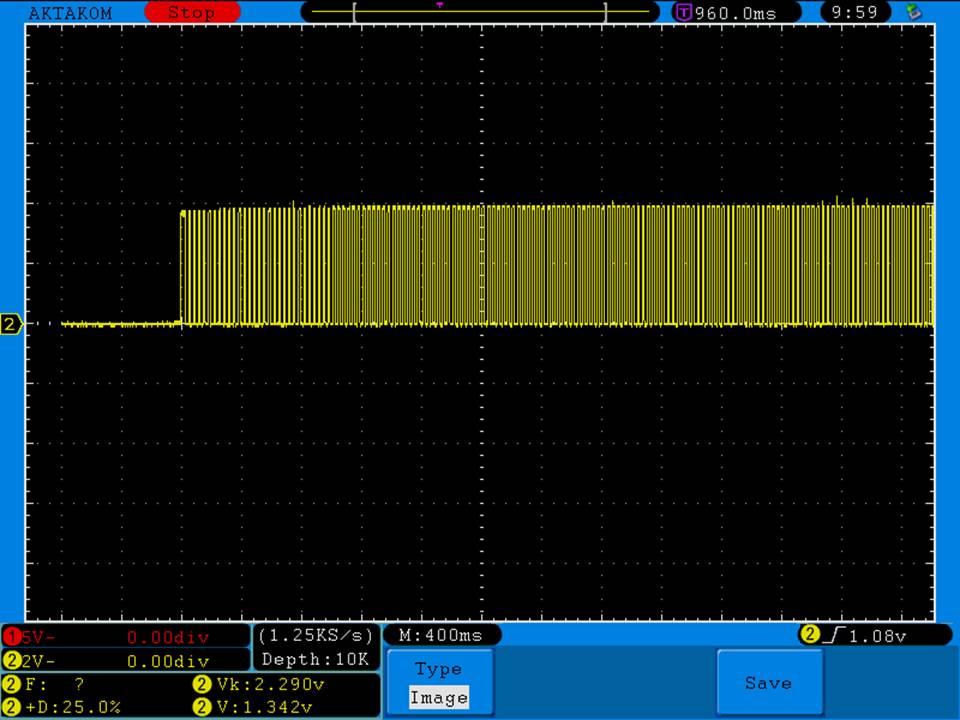Click the 9:59 clock display
The width and height of the screenshot is (960, 720).
click(855, 13)
